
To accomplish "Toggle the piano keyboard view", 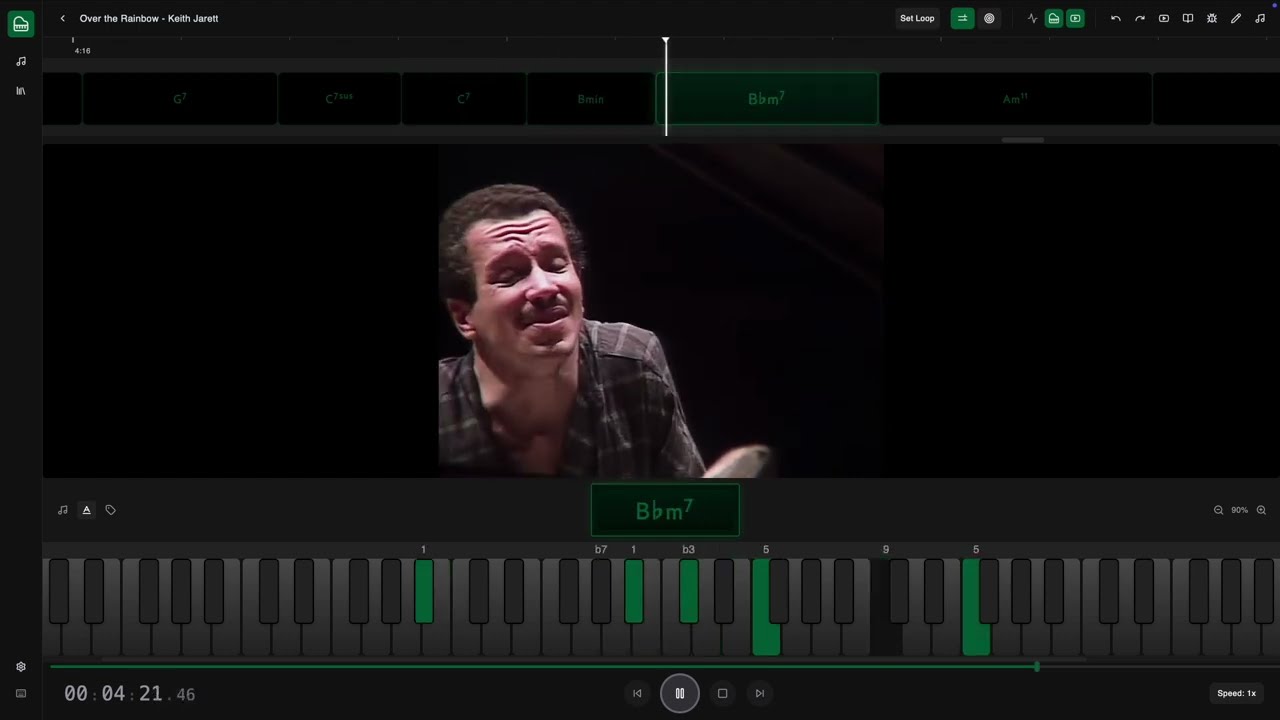I will coord(1054,18).
